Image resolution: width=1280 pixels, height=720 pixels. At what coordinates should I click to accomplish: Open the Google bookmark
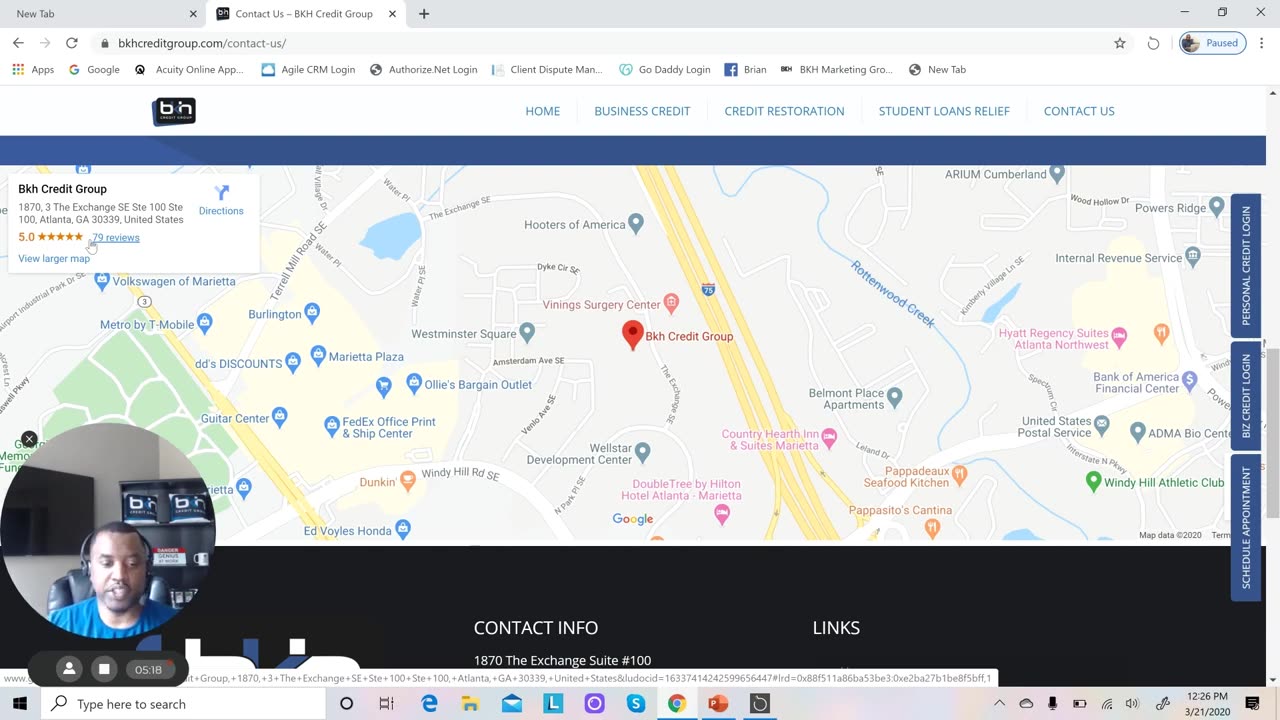click(x=94, y=70)
